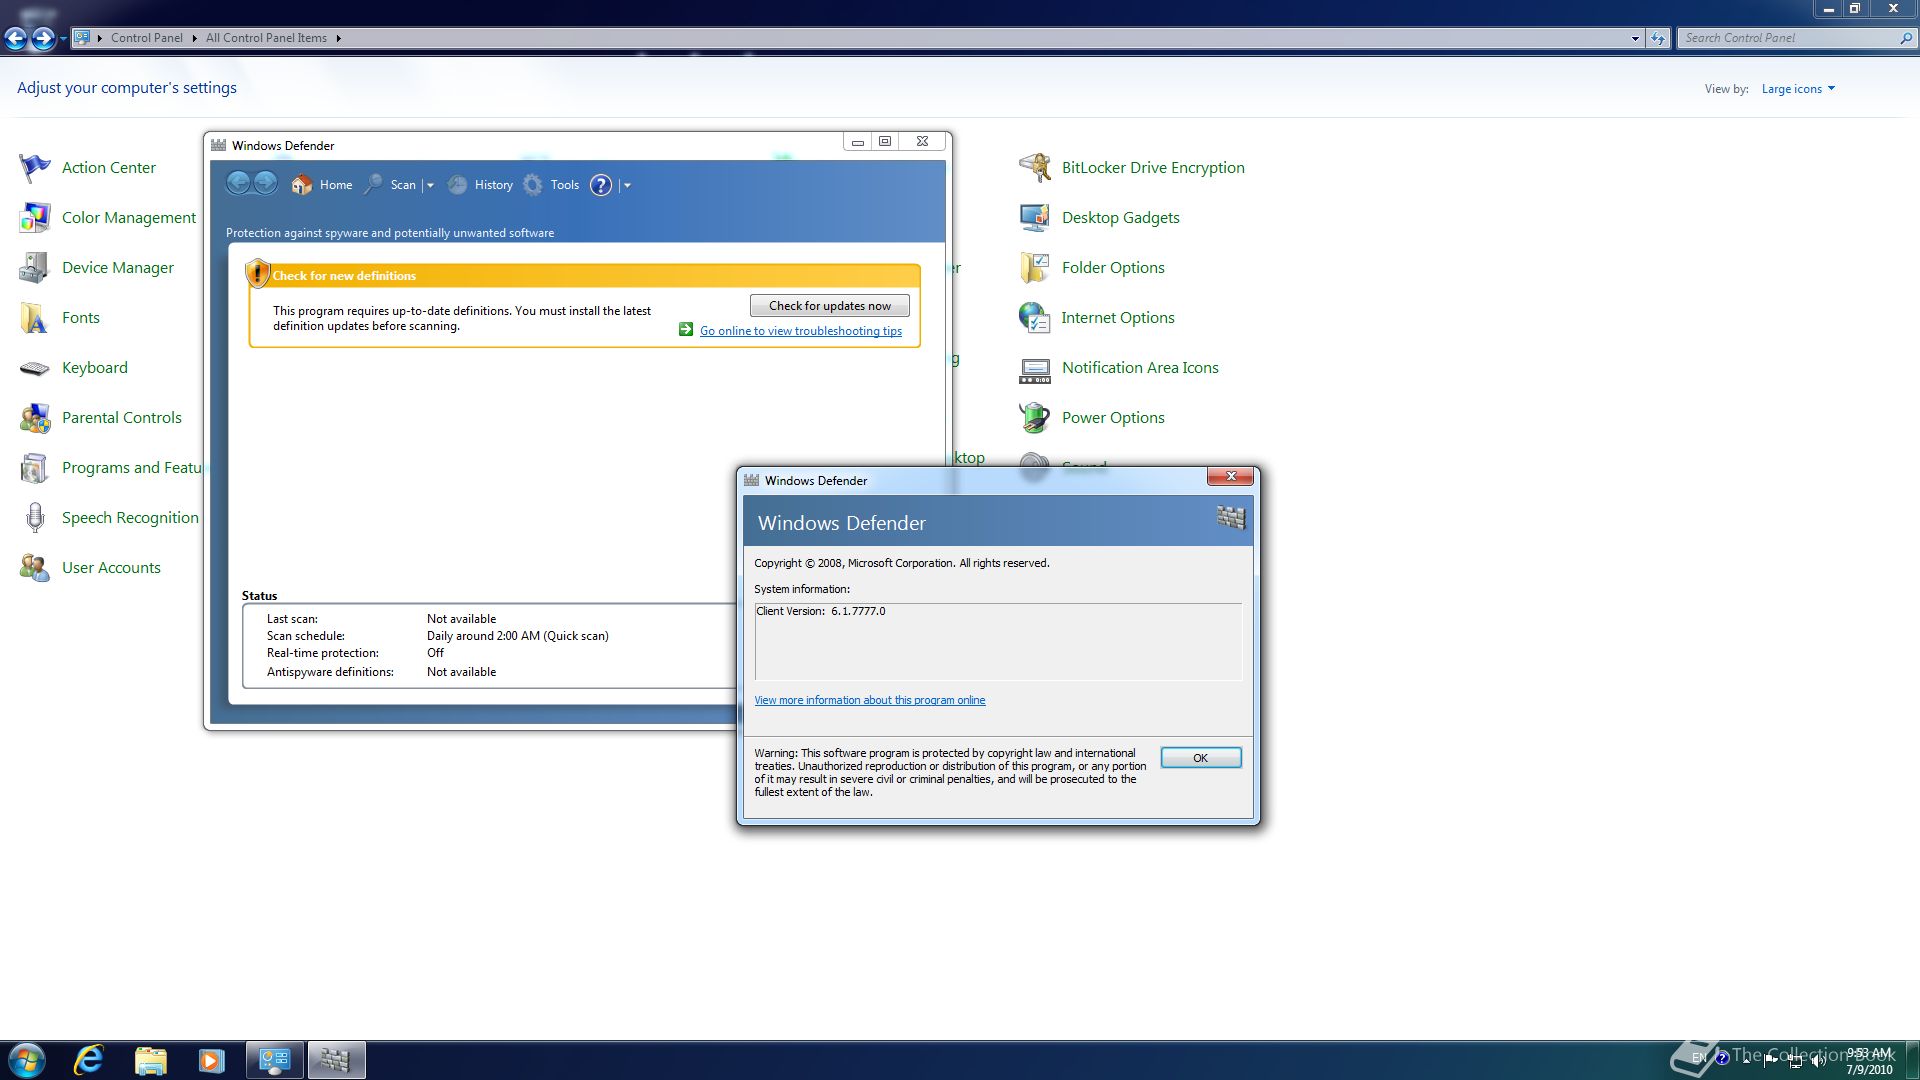Click History in the Defender toolbar
The image size is (1920, 1080).
tap(494, 185)
